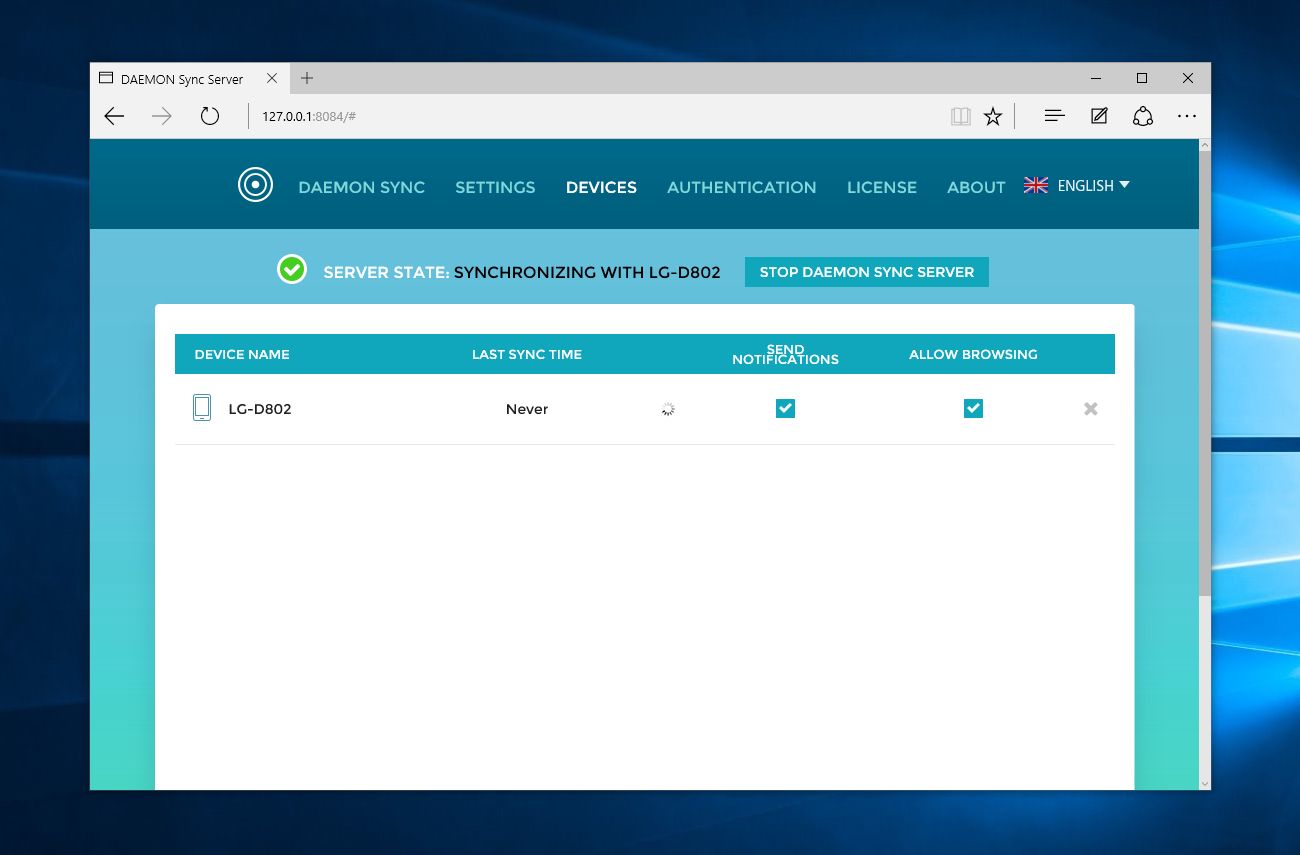Open the Edge settings and more menu
This screenshot has height=855, width=1300.
click(1186, 116)
